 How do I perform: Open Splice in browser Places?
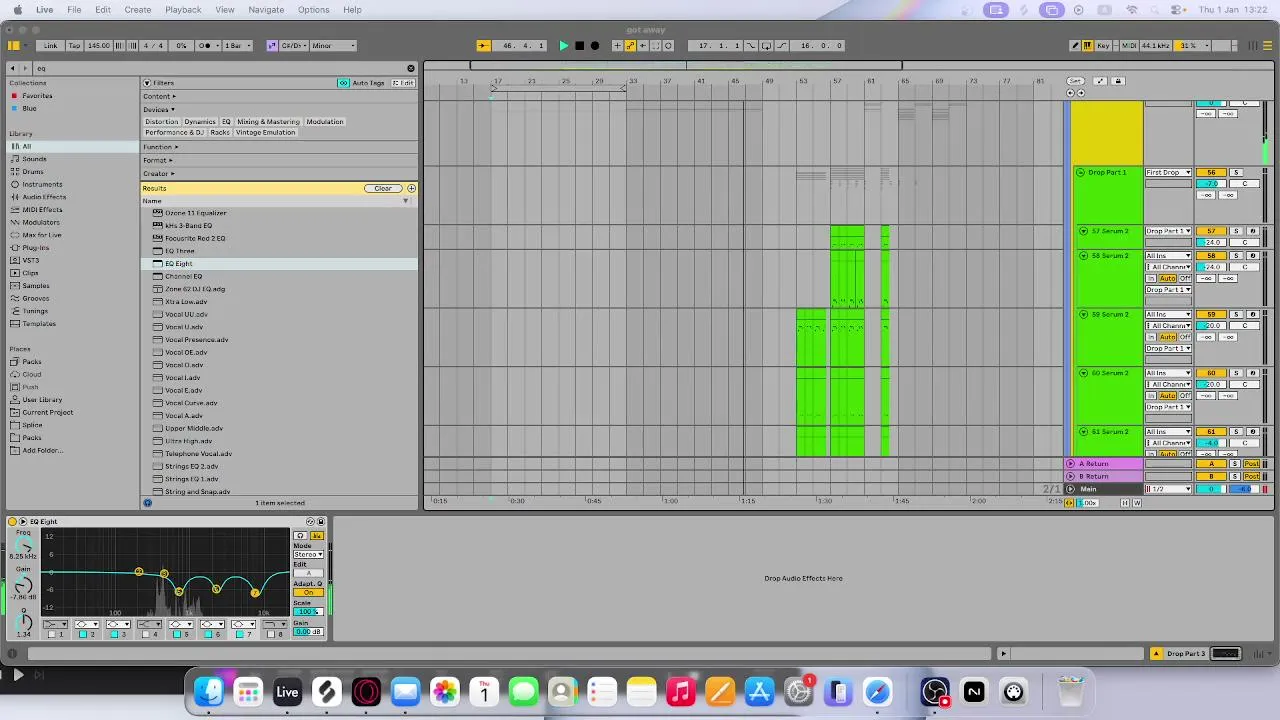[x=32, y=425]
